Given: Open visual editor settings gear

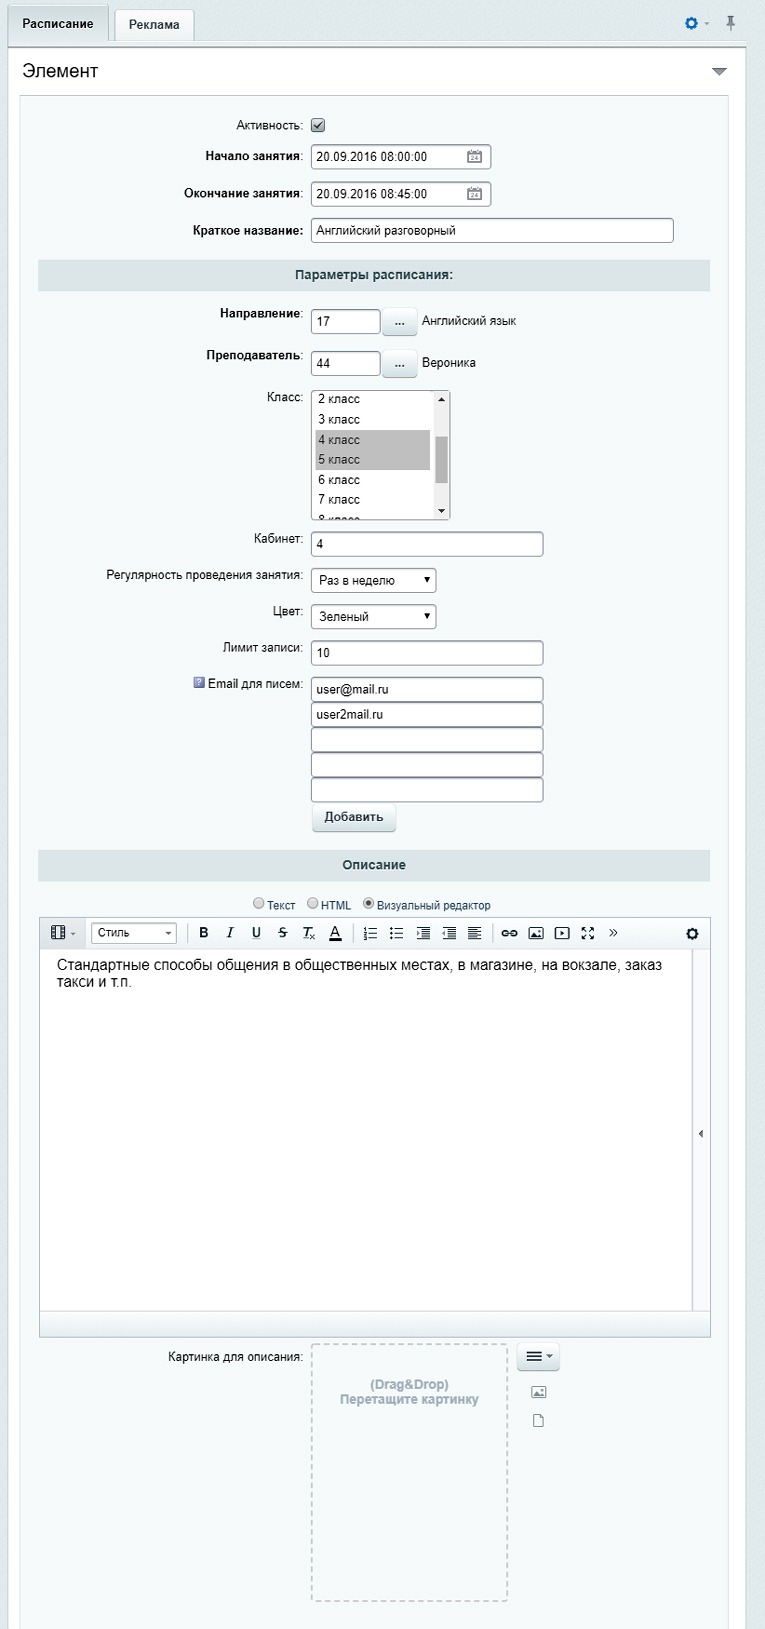Looking at the screenshot, I should click(692, 933).
